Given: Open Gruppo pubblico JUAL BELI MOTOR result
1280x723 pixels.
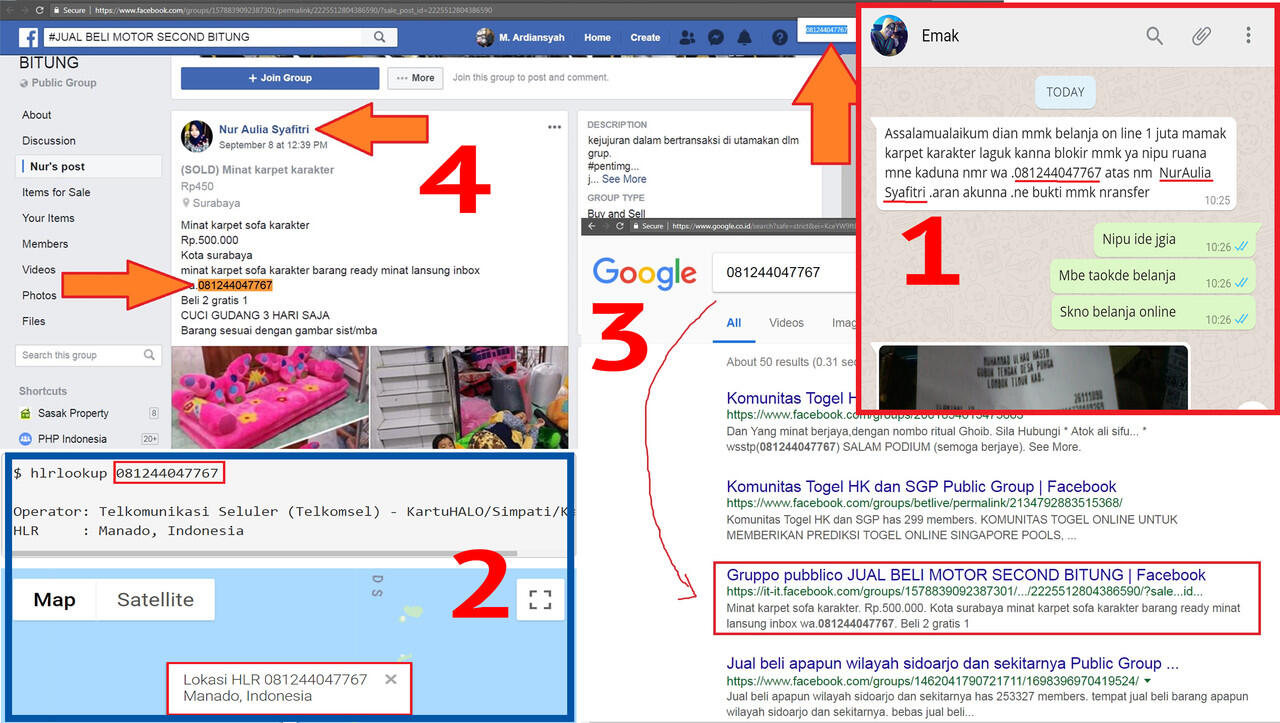Looking at the screenshot, I should [x=966, y=575].
